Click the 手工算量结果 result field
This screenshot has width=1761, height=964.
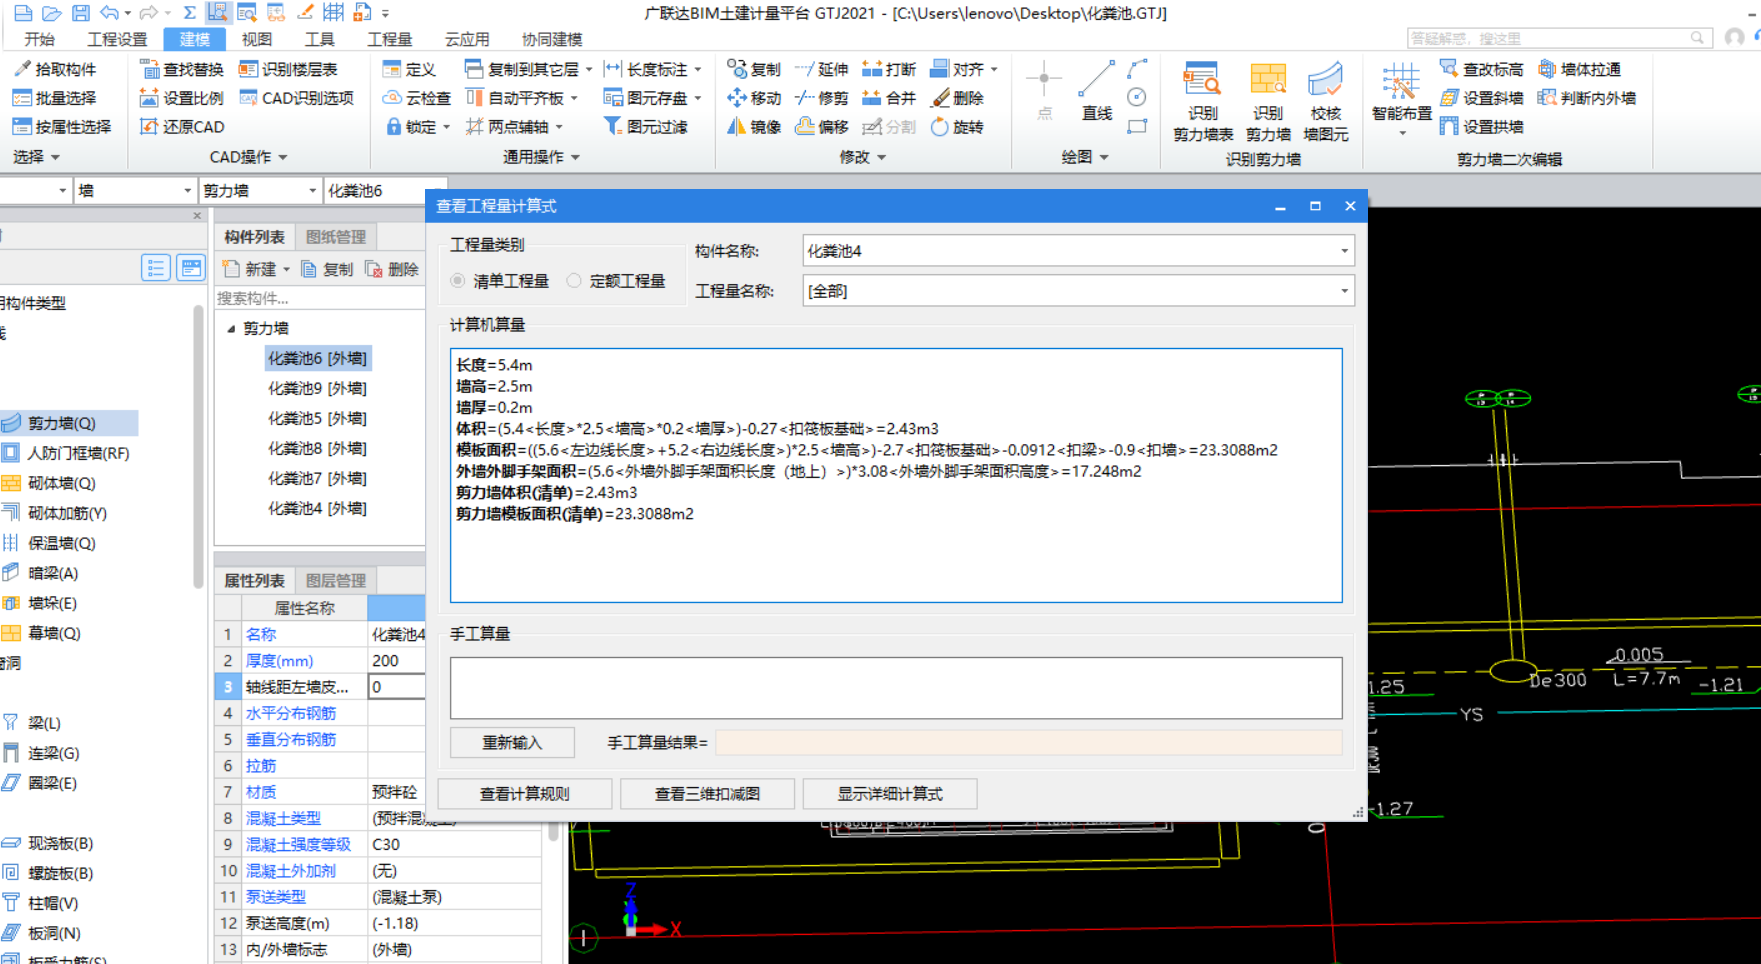coord(1029,742)
